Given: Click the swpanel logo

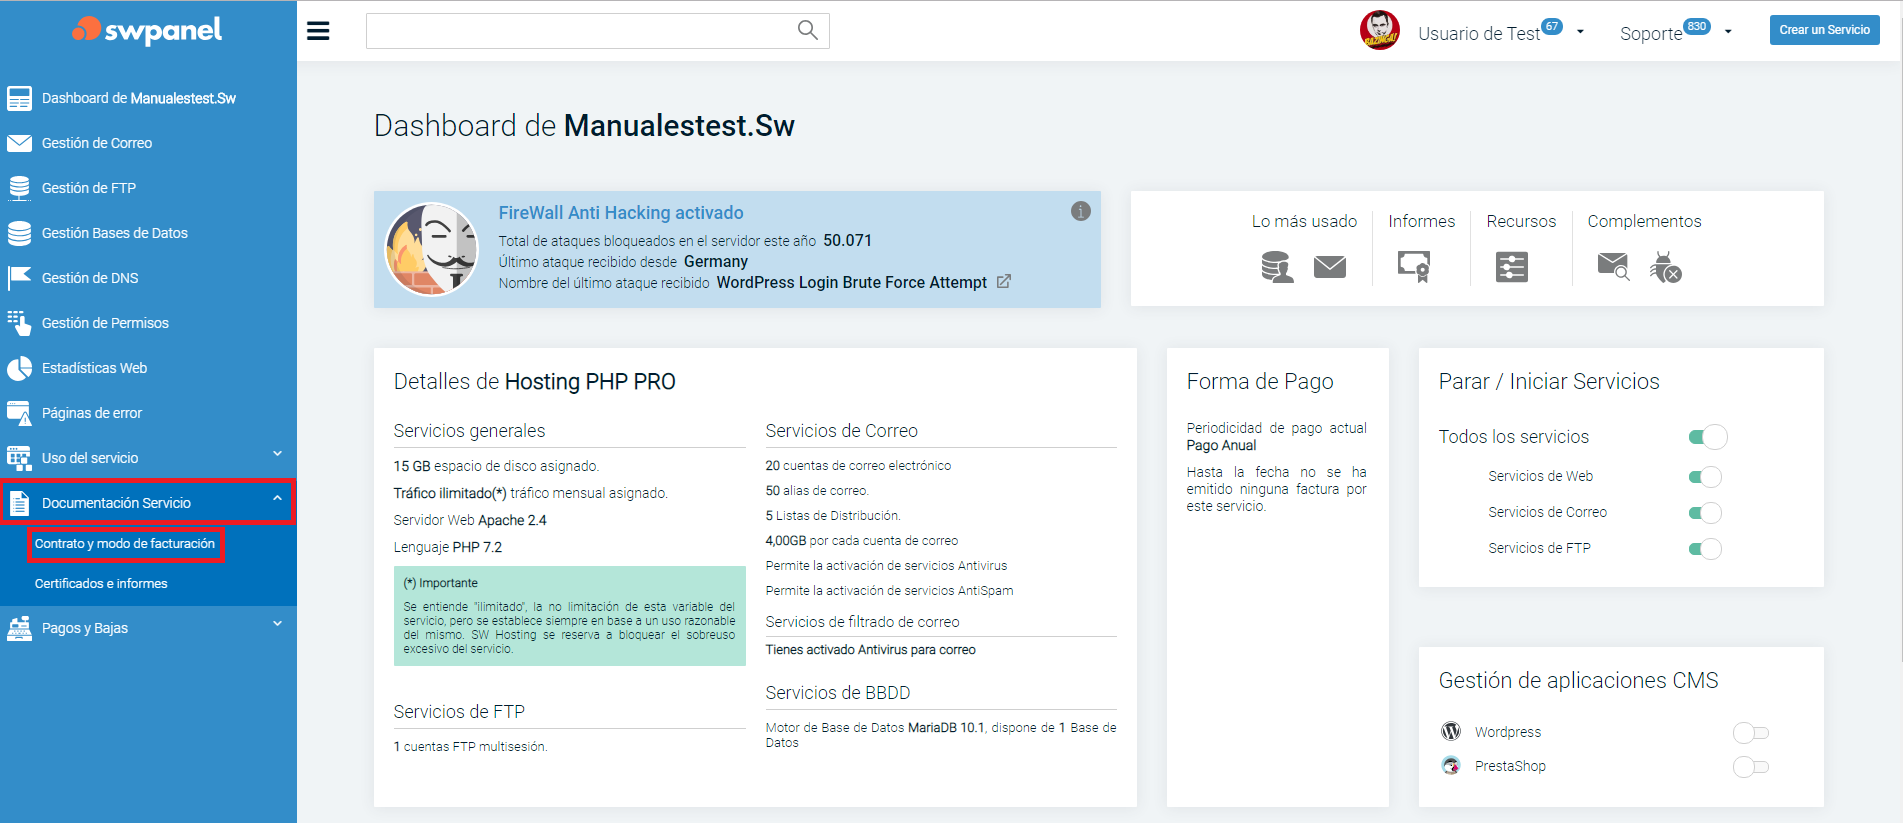Looking at the screenshot, I should tap(147, 31).
